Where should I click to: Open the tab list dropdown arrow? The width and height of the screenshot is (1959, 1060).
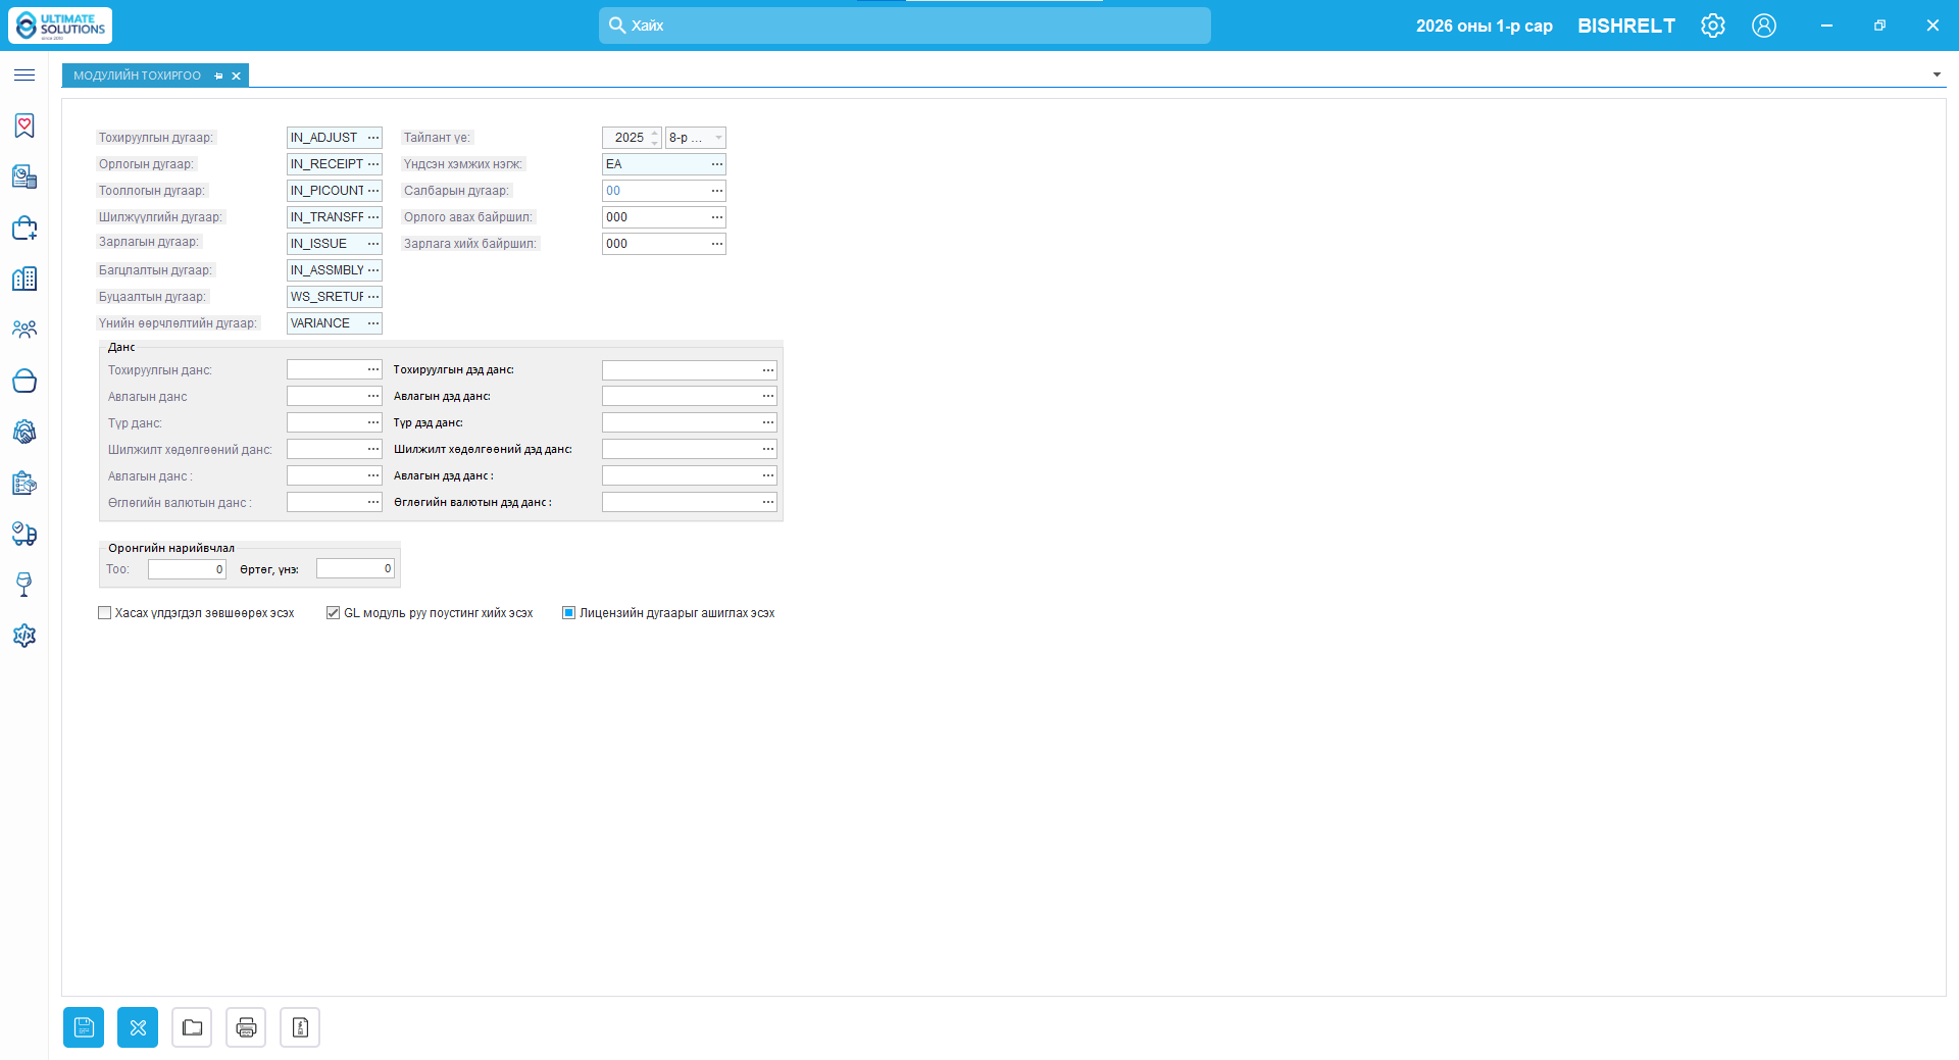click(x=1937, y=75)
